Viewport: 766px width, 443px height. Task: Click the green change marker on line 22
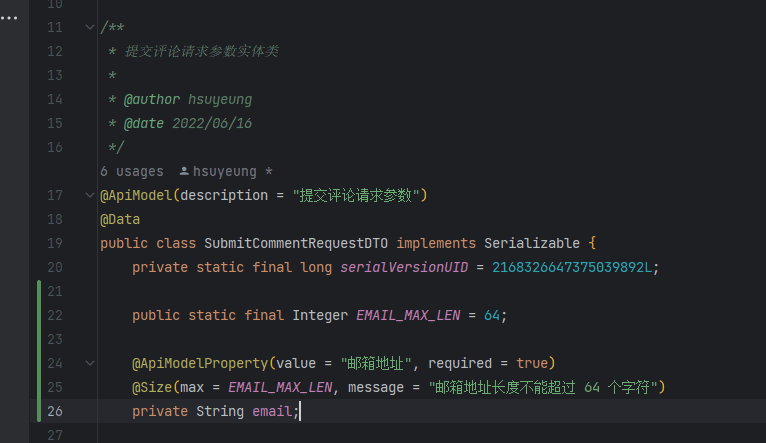coord(39,315)
